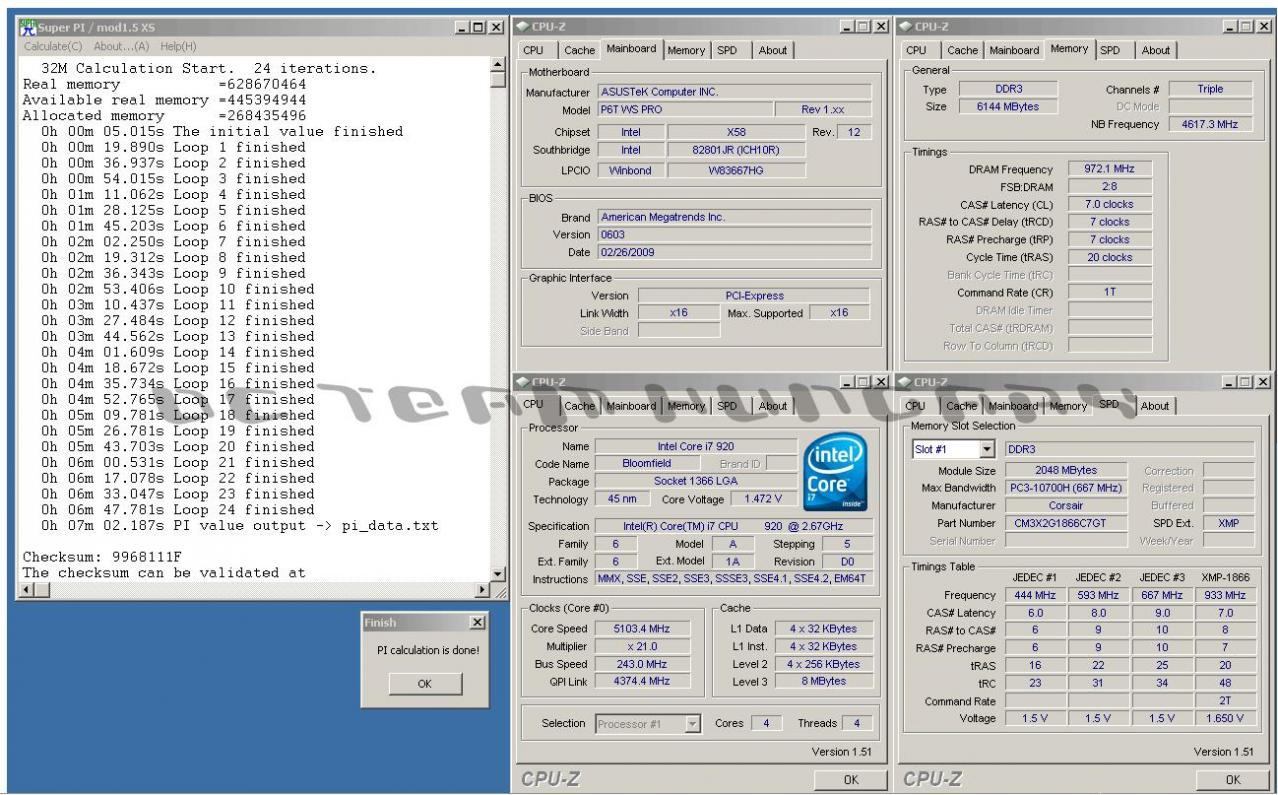Click right arrow of Super PI horizontal scrollbar
Viewport: 1278px width, 795px height.
tap(484, 590)
